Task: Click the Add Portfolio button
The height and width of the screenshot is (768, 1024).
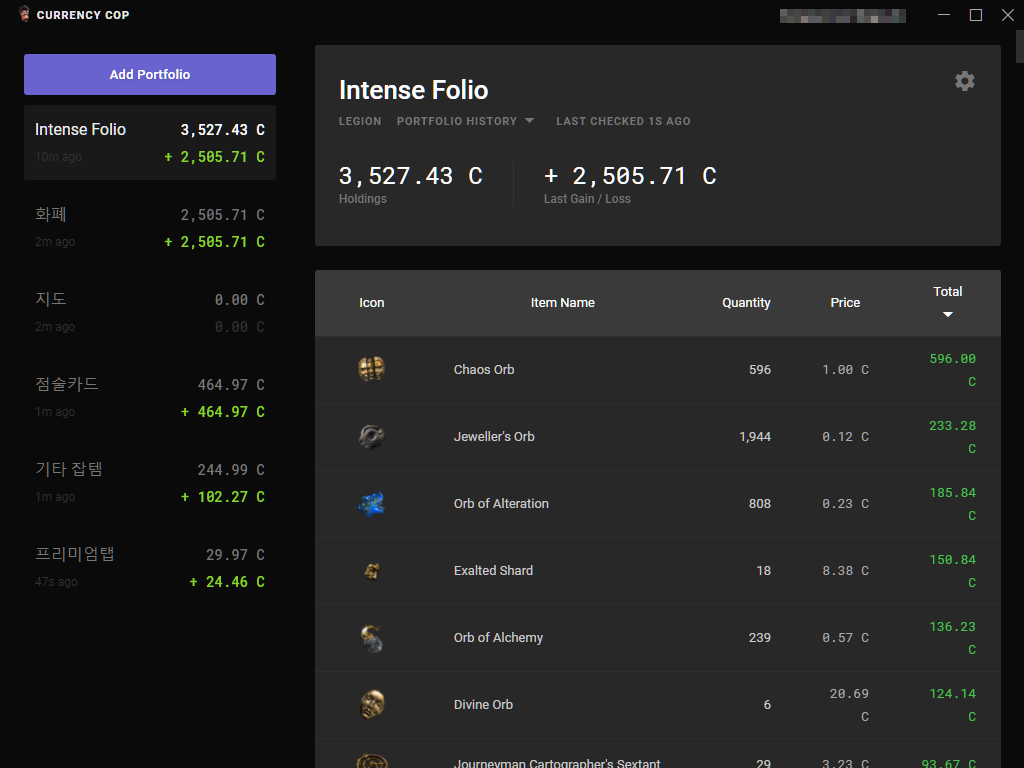Action: click(150, 74)
